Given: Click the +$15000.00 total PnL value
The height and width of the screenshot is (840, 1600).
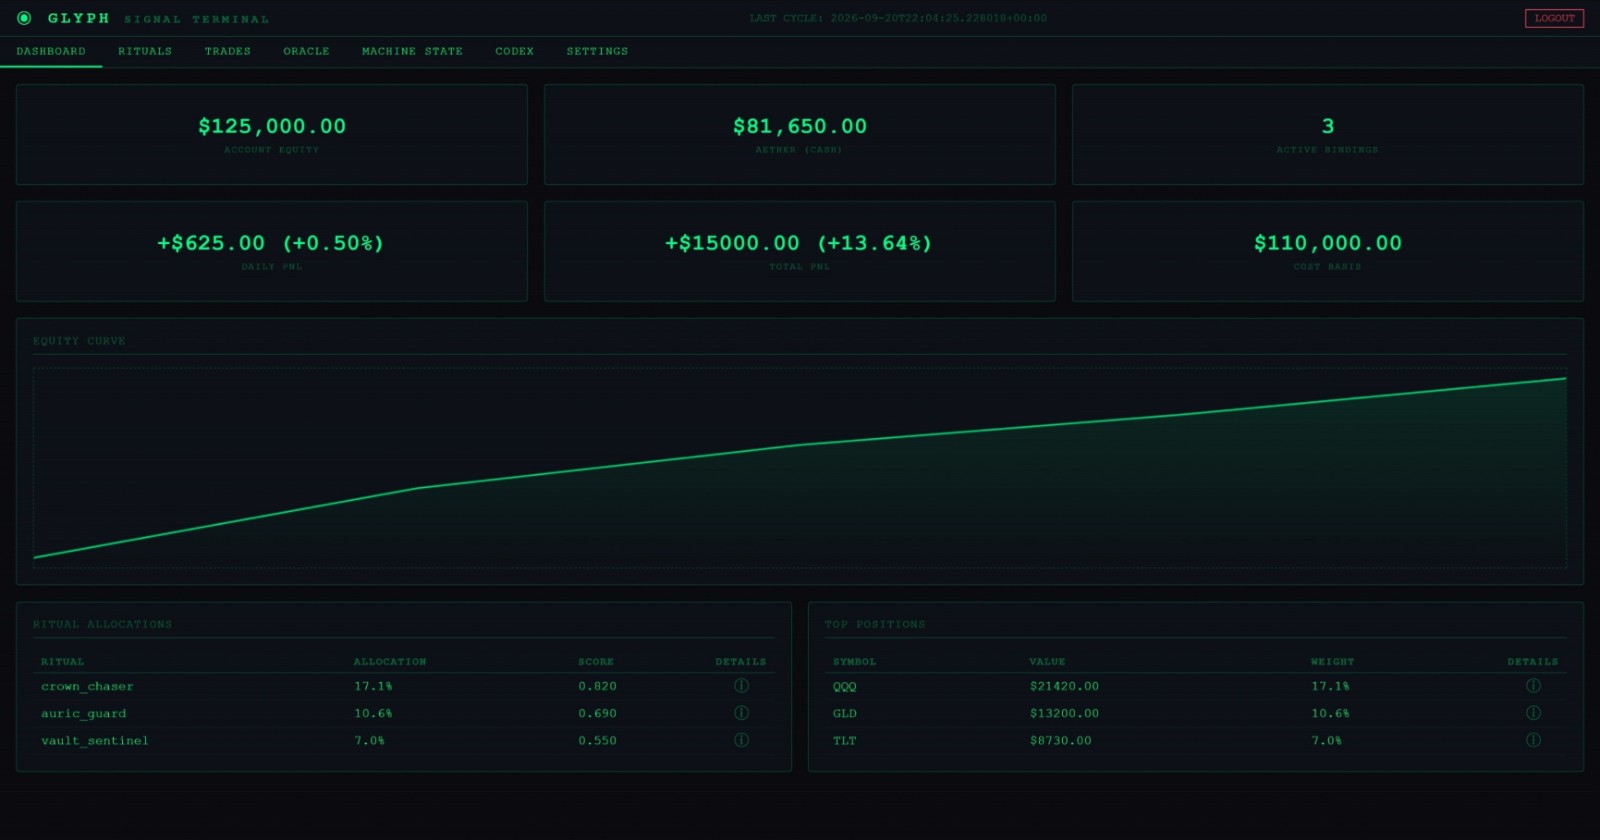Looking at the screenshot, I should pos(799,243).
